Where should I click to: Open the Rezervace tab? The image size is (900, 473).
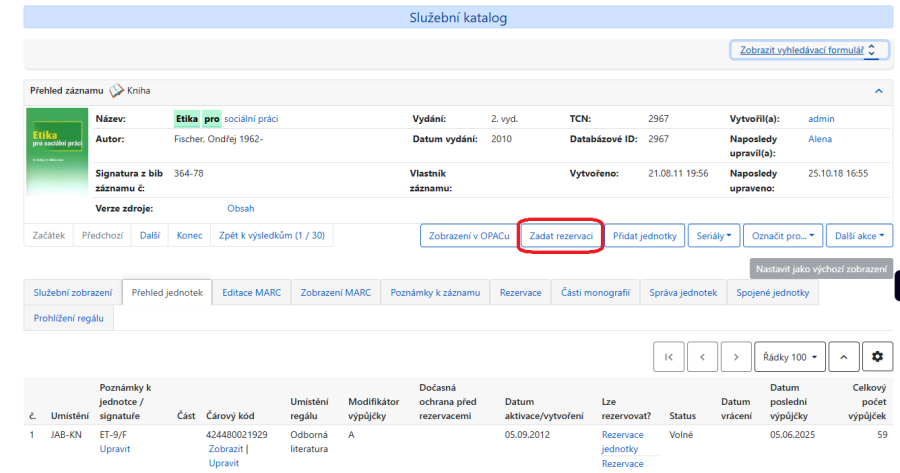click(520, 292)
